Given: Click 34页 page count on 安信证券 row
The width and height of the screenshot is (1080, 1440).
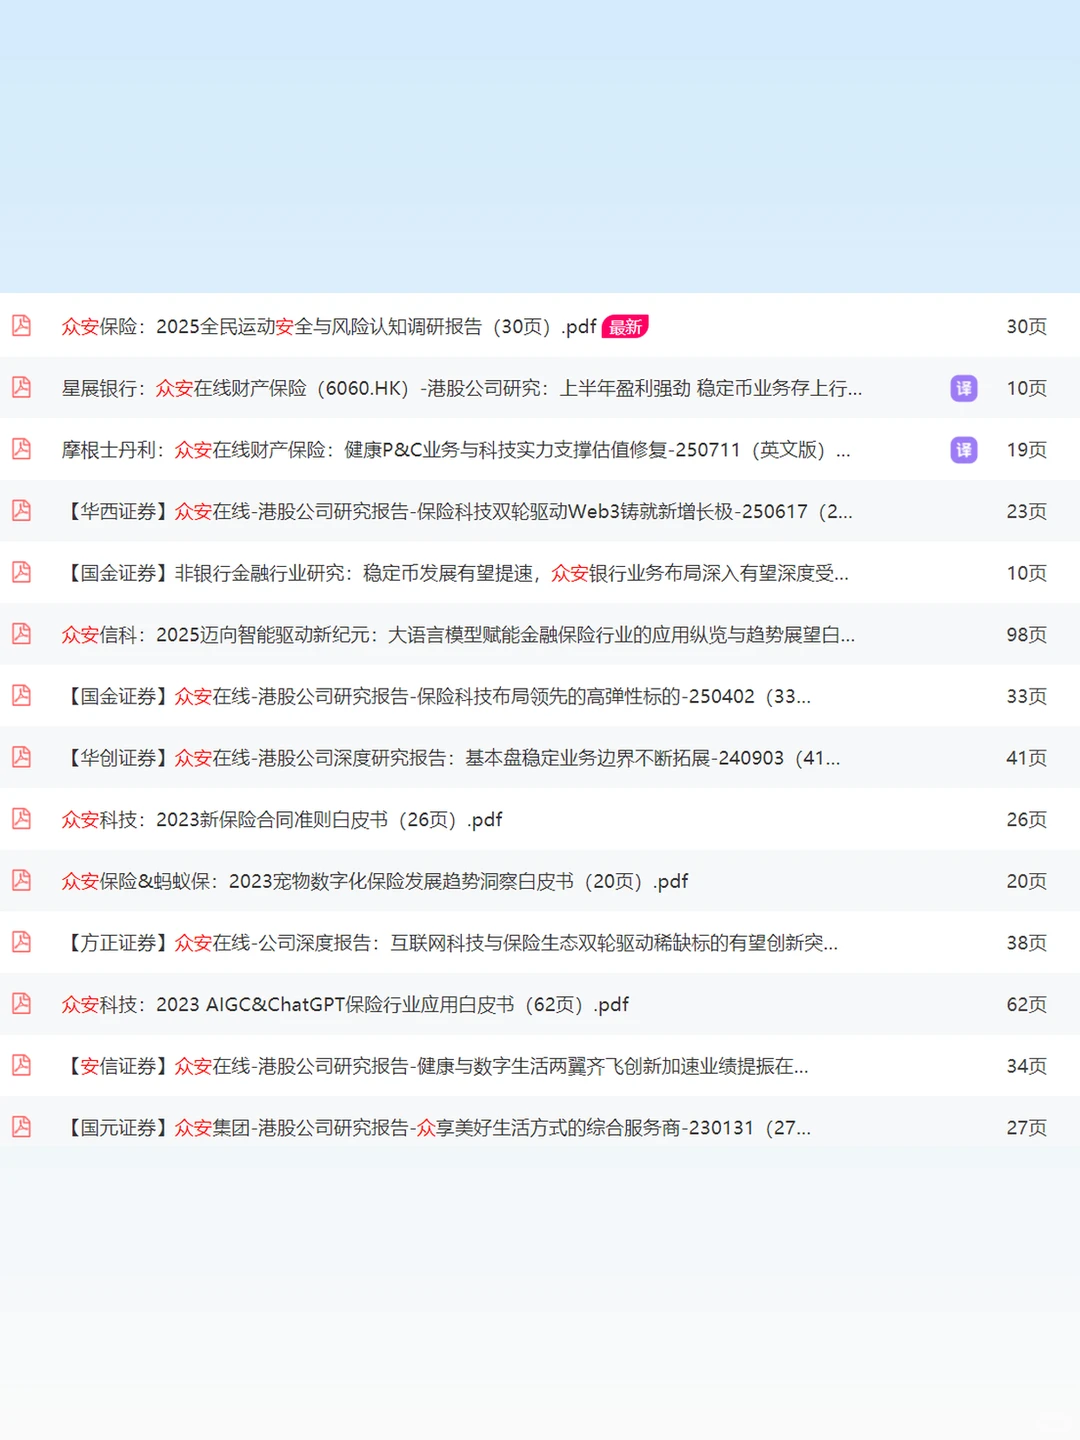Looking at the screenshot, I should pos(1026,1066).
